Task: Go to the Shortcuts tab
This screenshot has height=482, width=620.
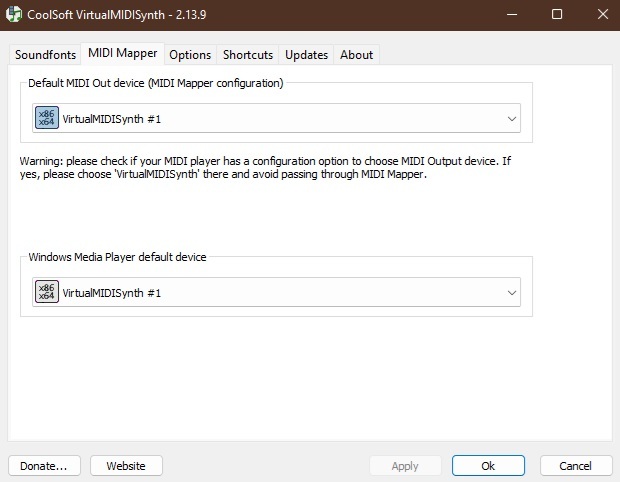Action: (248, 55)
